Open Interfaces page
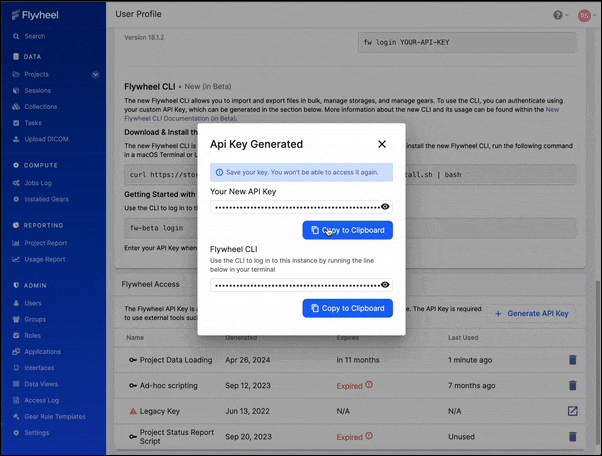This screenshot has width=602, height=456. tap(39, 368)
